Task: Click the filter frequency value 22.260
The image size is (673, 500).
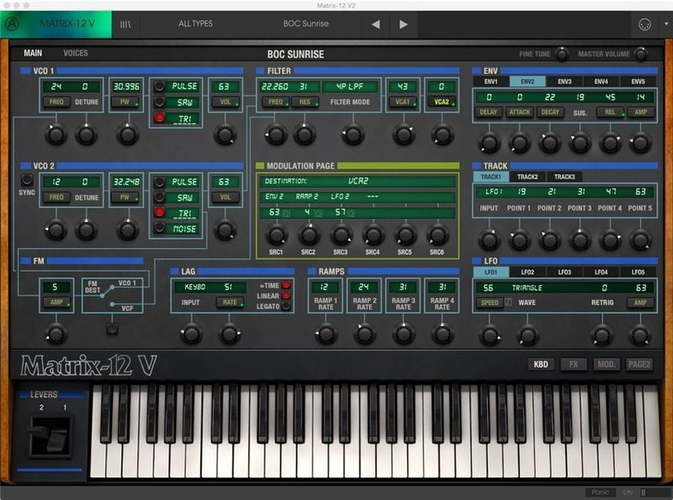Action: click(x=275, y=86)
